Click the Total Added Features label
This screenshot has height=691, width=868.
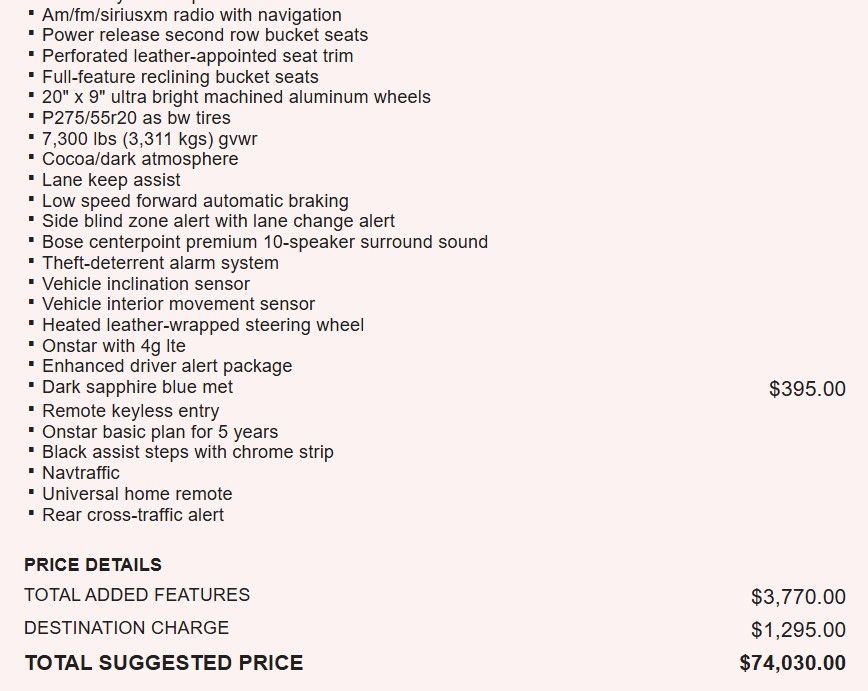click(137, 595)
